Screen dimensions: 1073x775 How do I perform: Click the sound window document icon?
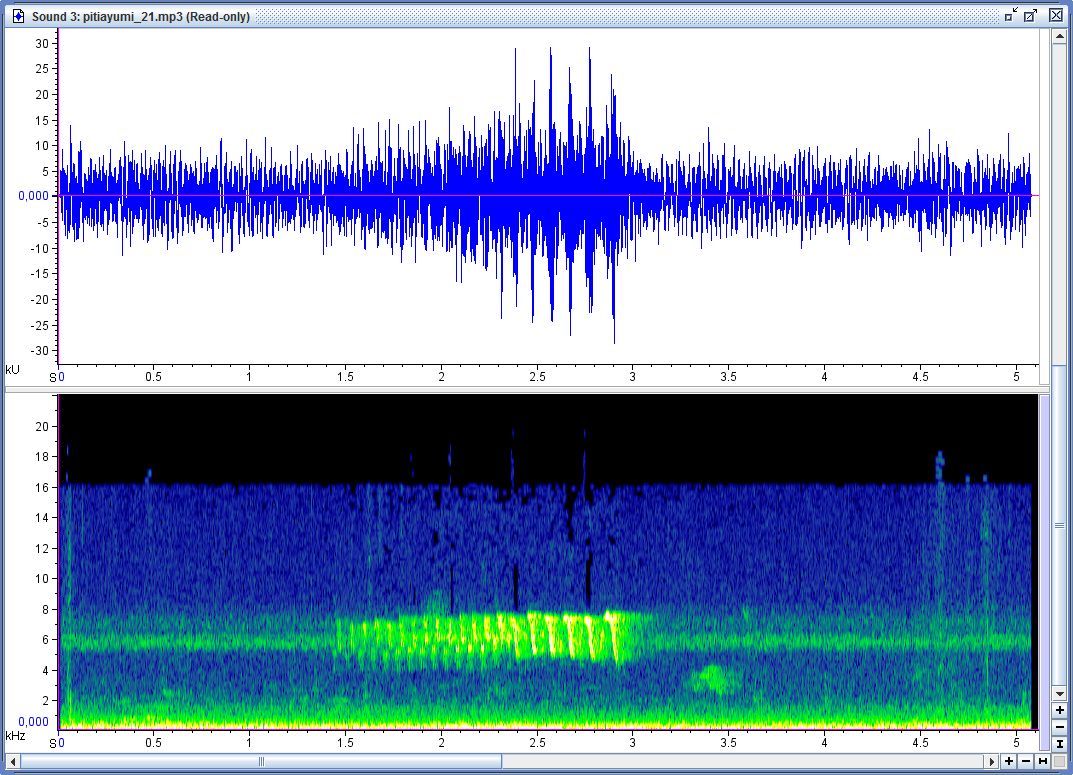[x=17, y=16]
